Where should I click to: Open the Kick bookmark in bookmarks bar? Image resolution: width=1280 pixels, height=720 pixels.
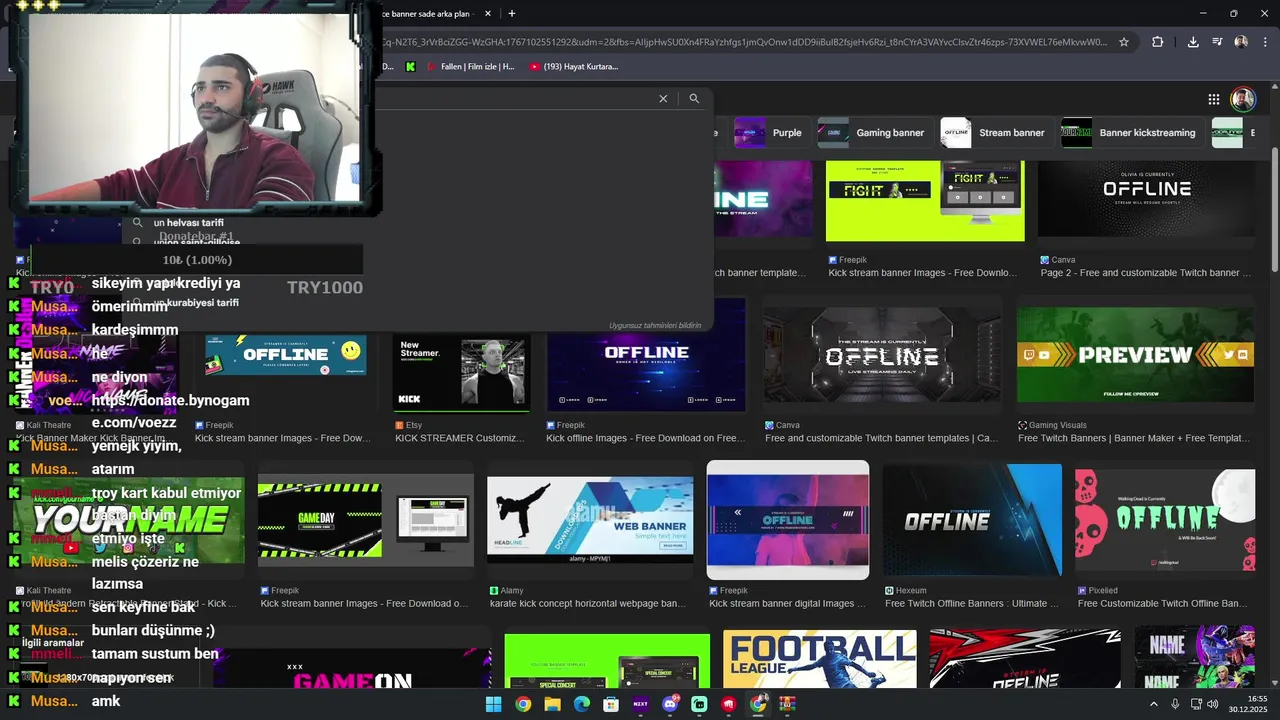click(x=410, y=67)
